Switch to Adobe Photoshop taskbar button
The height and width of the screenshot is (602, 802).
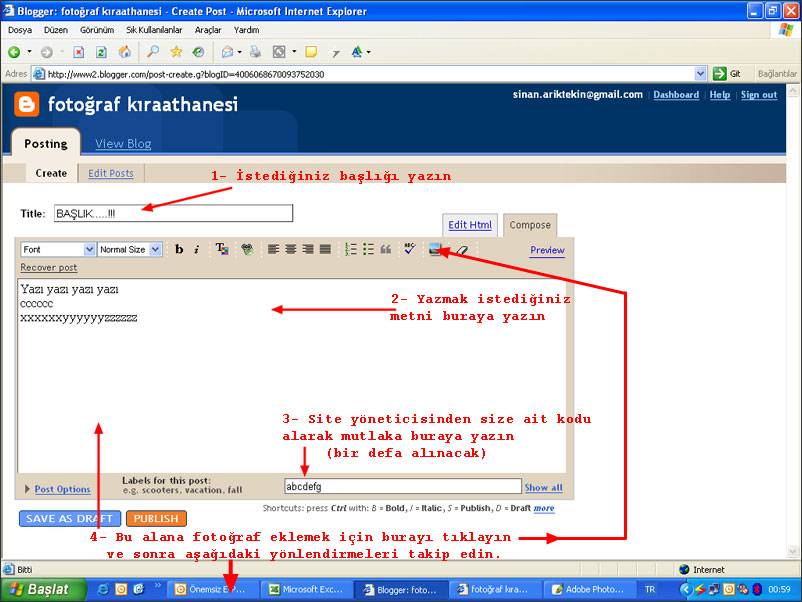pyautogui.click(x=589, y=590)
